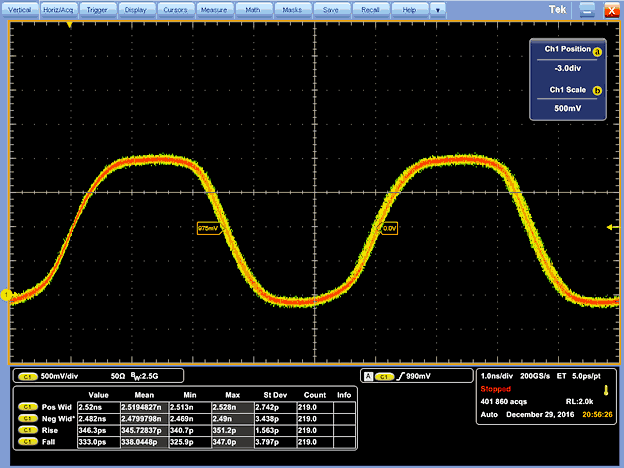Click the Mean column header
Image resolution: width=624 pixels, height=468 pixels.
[x=144, y=395]
